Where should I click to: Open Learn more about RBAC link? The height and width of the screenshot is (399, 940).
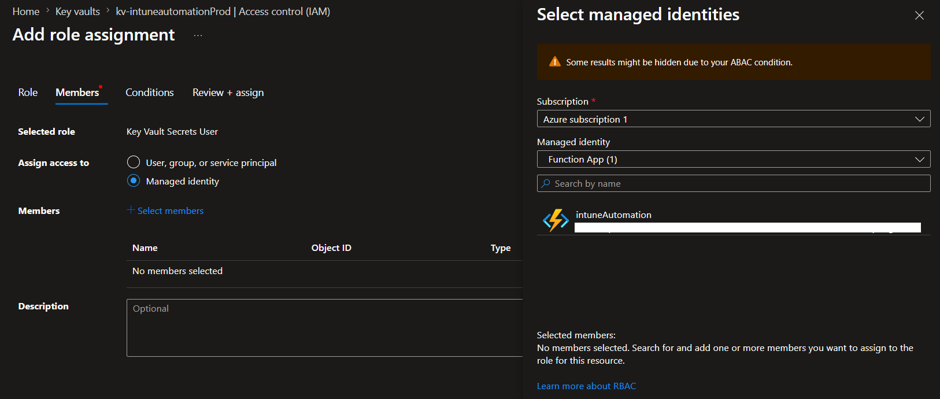pyautogui.click(x=586, y=386)
